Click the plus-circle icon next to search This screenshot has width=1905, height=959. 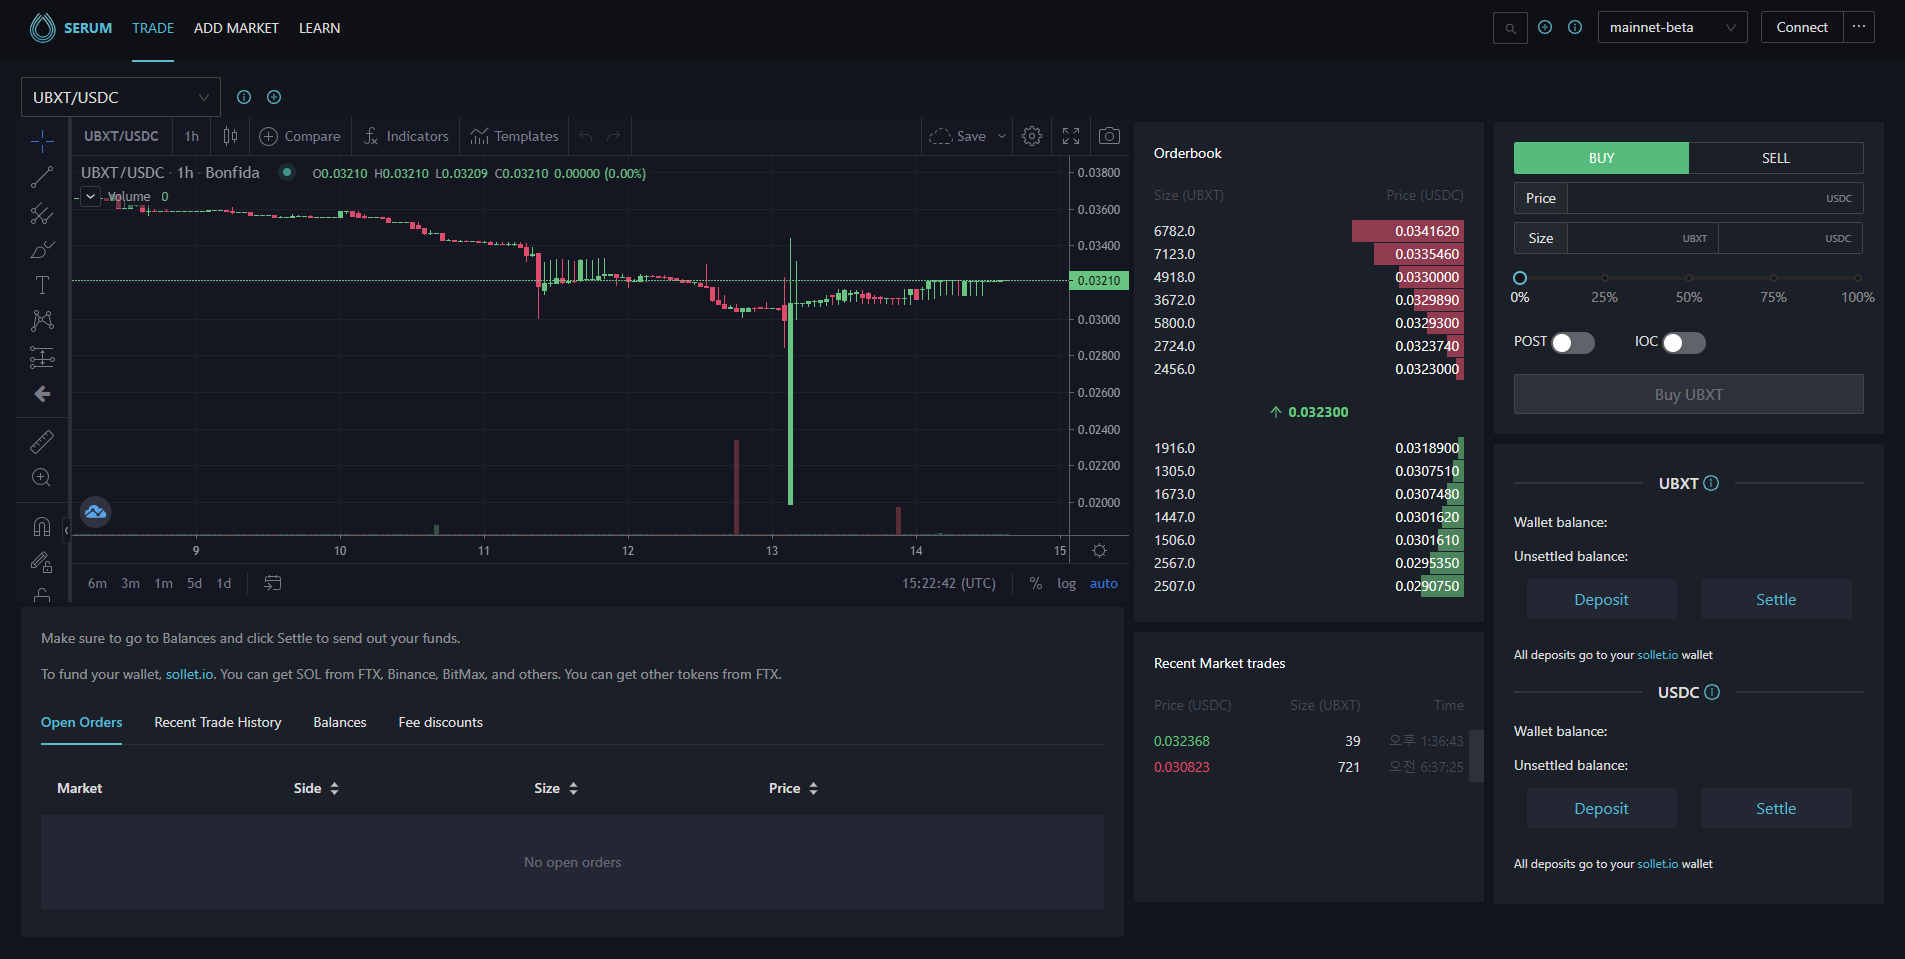(x=1545, y=28)
